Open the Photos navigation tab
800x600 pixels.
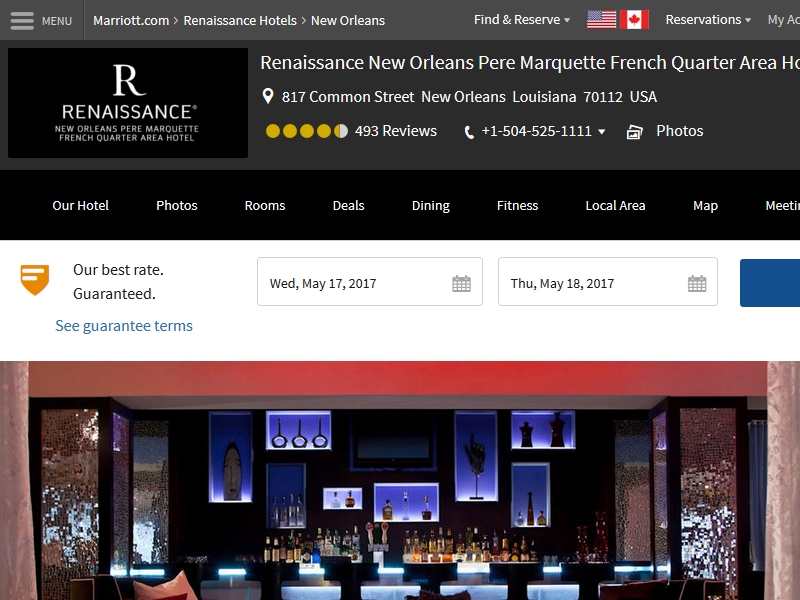[x=177, y=205]
